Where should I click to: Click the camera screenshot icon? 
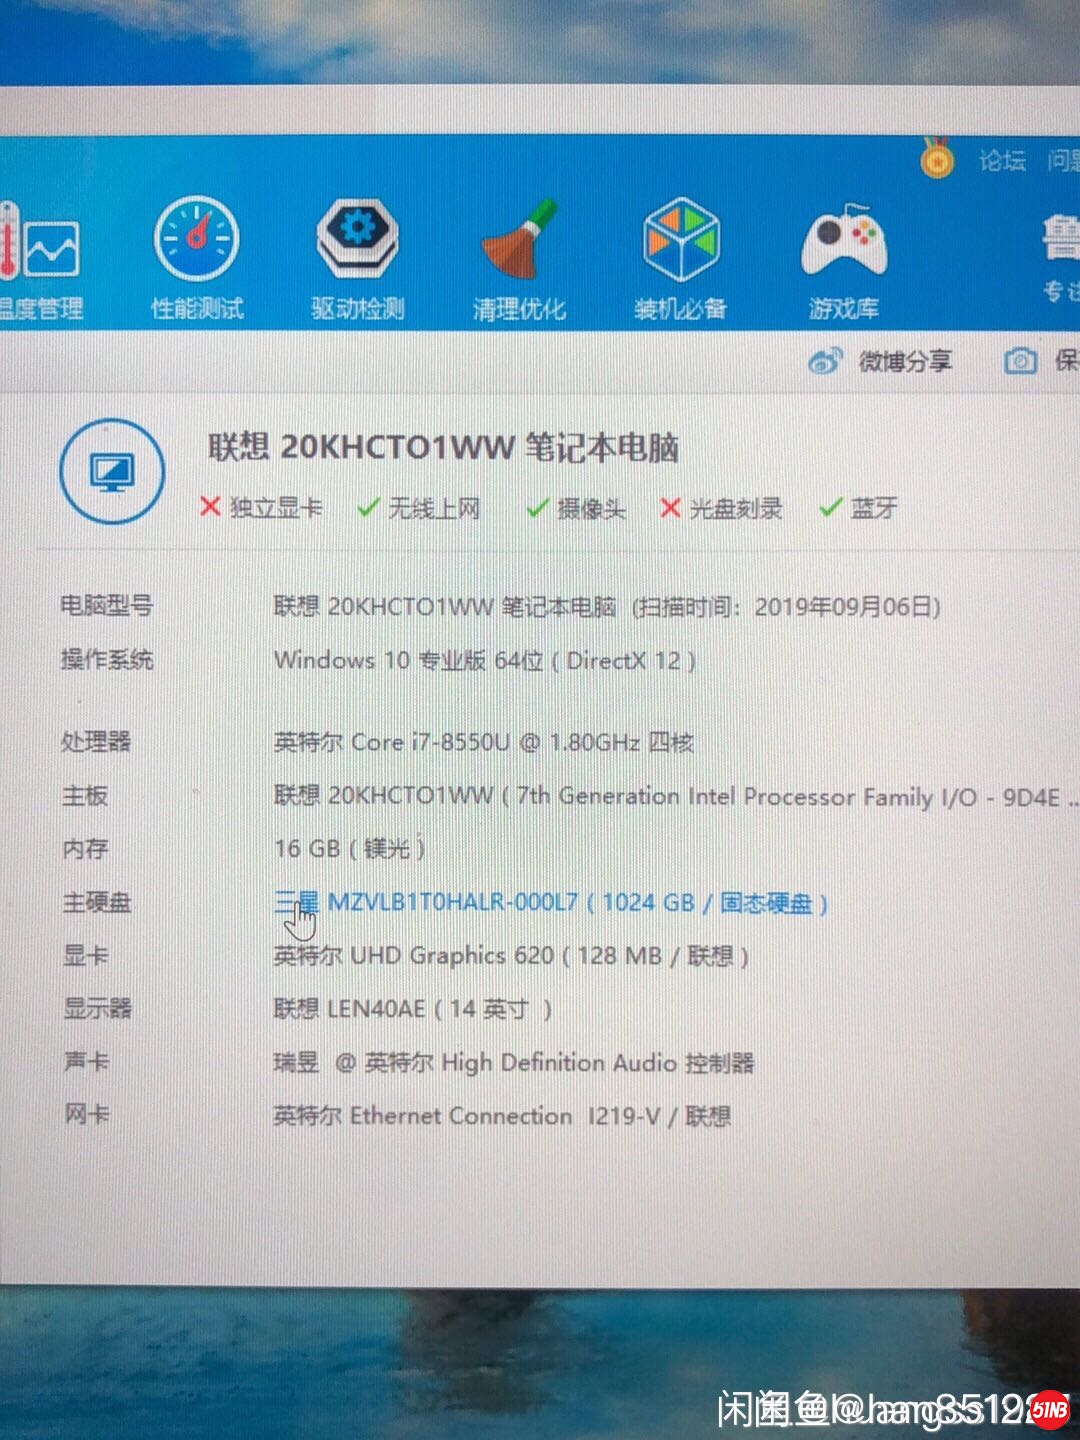1020,360
